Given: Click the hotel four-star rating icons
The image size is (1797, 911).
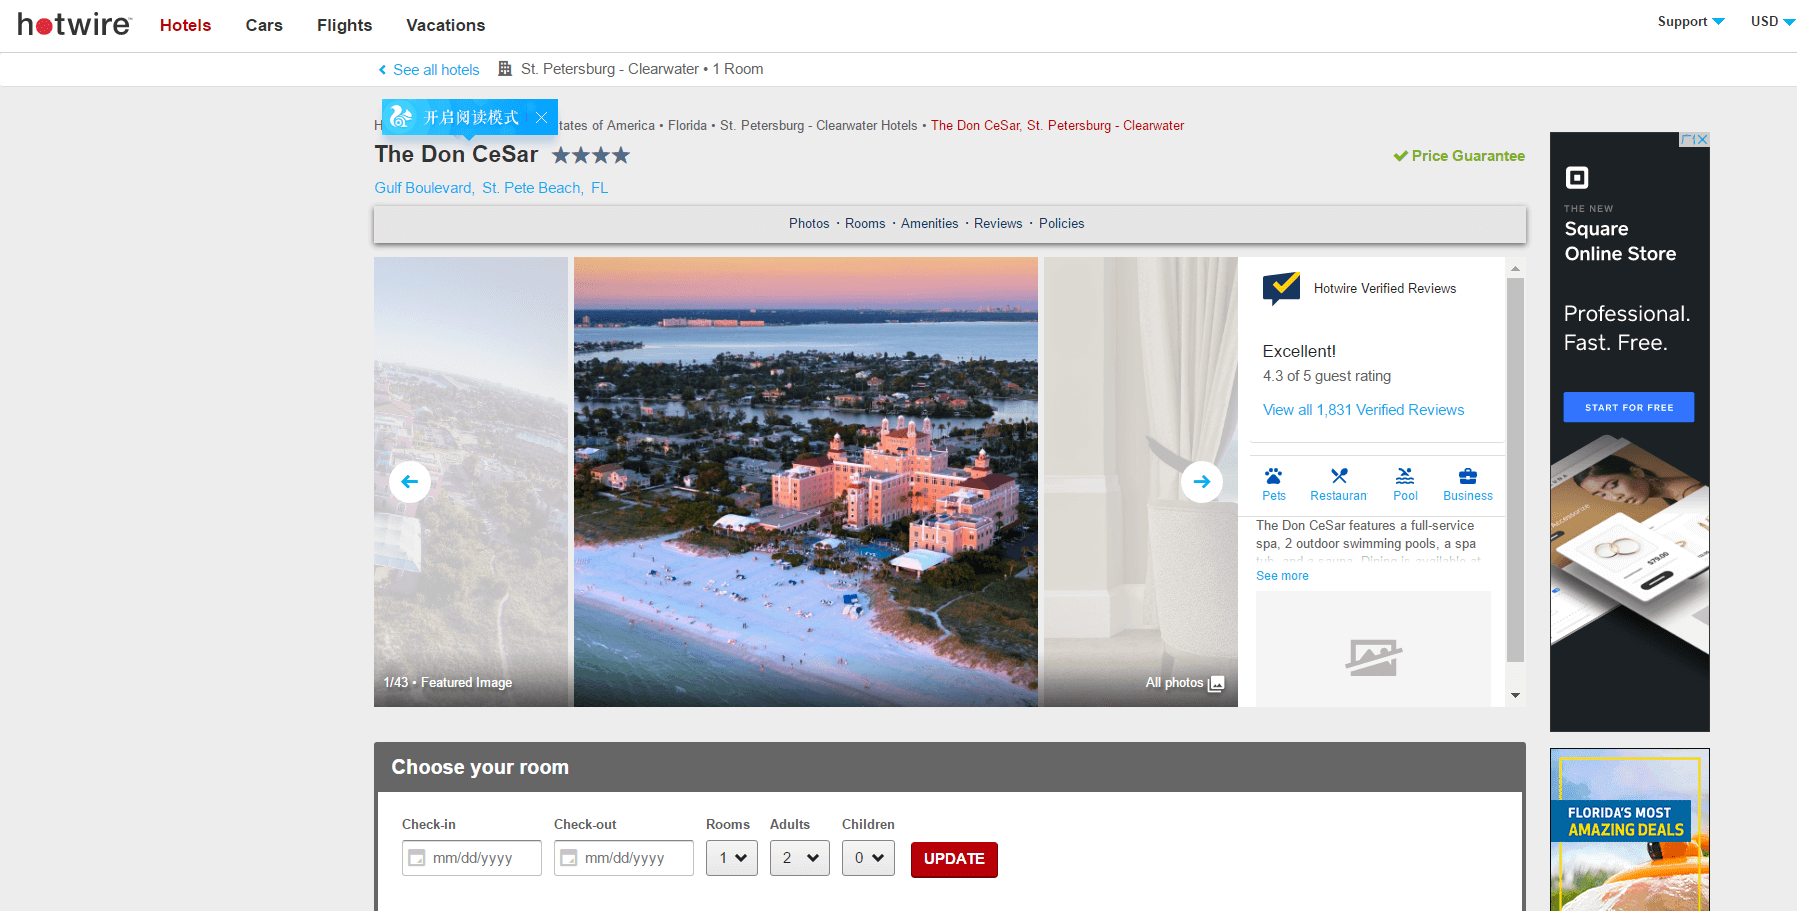Looking at the screenshot, I should [x=591, y=155].
